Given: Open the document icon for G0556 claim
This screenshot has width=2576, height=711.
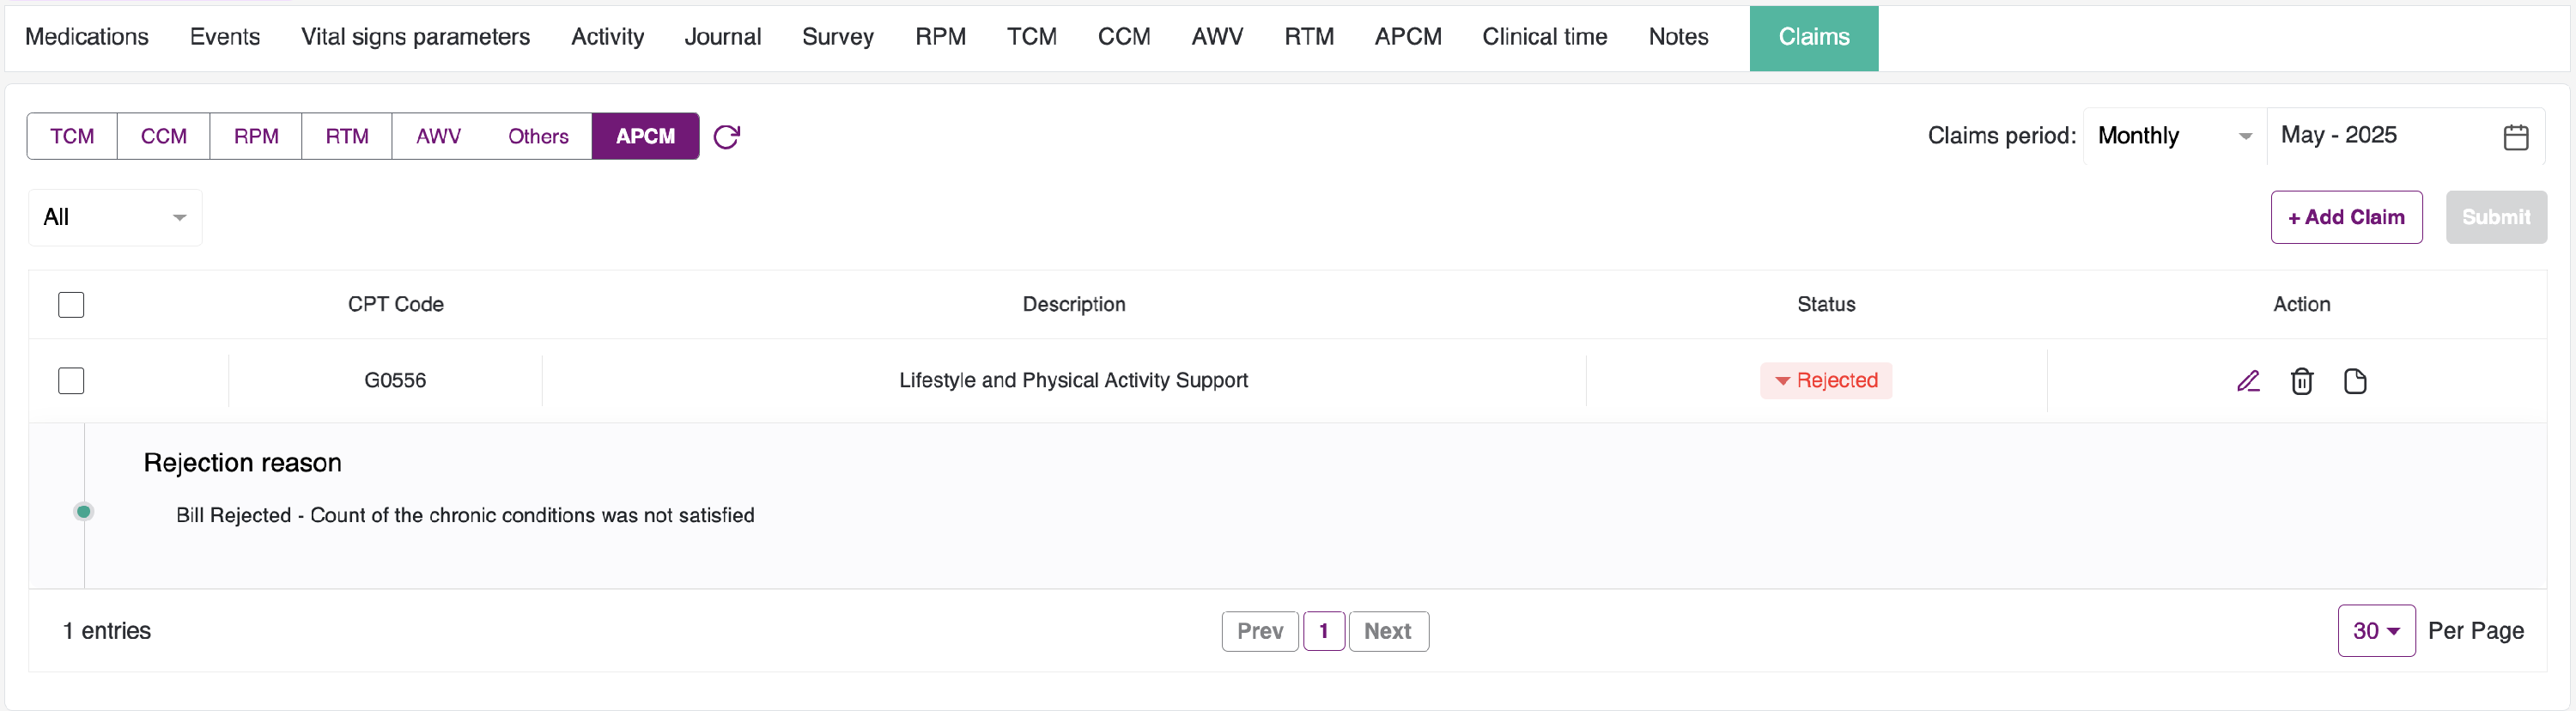Looking at the screenshot, I should [2355, 381].
